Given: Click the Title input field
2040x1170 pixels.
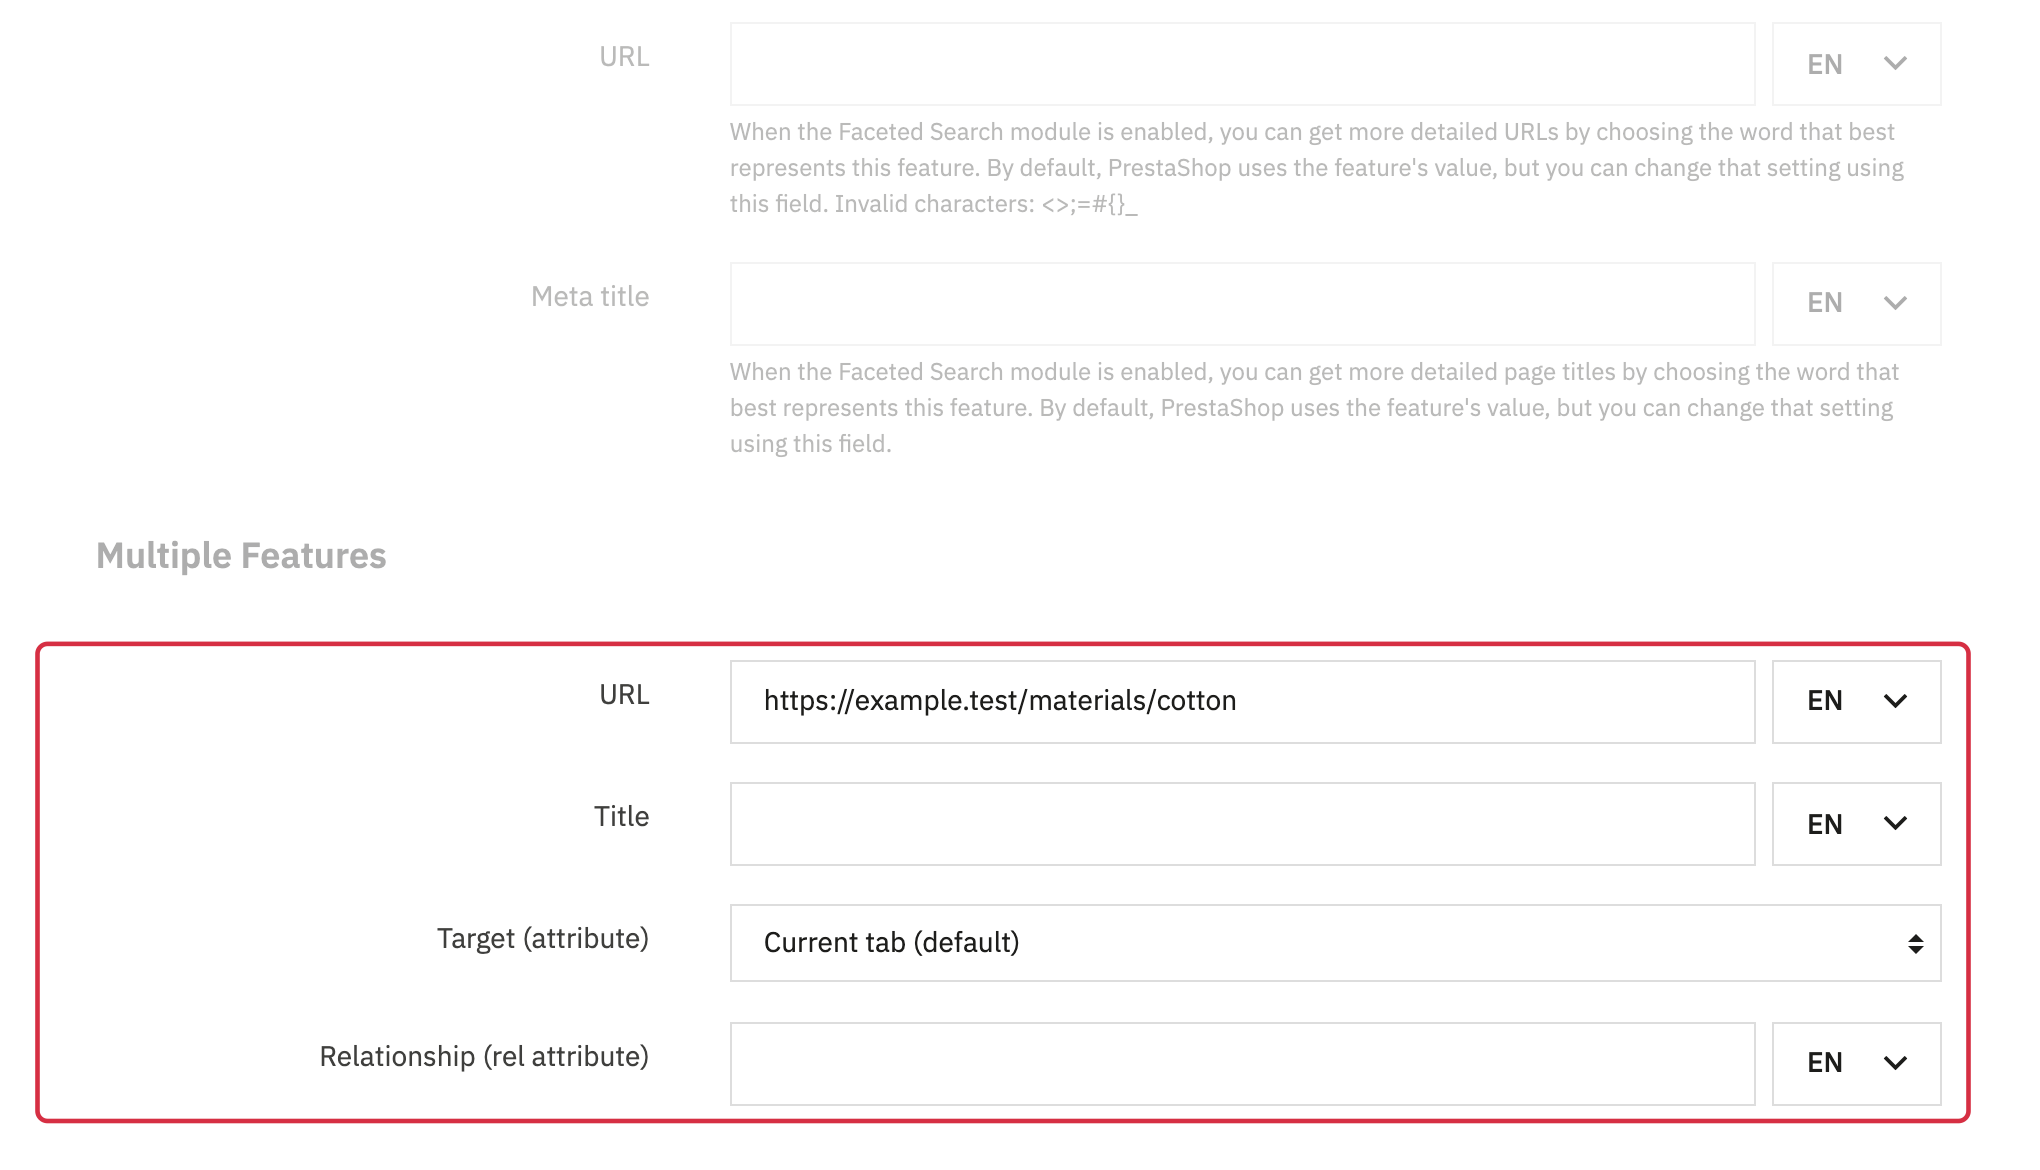Looking at the screenshot, I should [1242, 824].
